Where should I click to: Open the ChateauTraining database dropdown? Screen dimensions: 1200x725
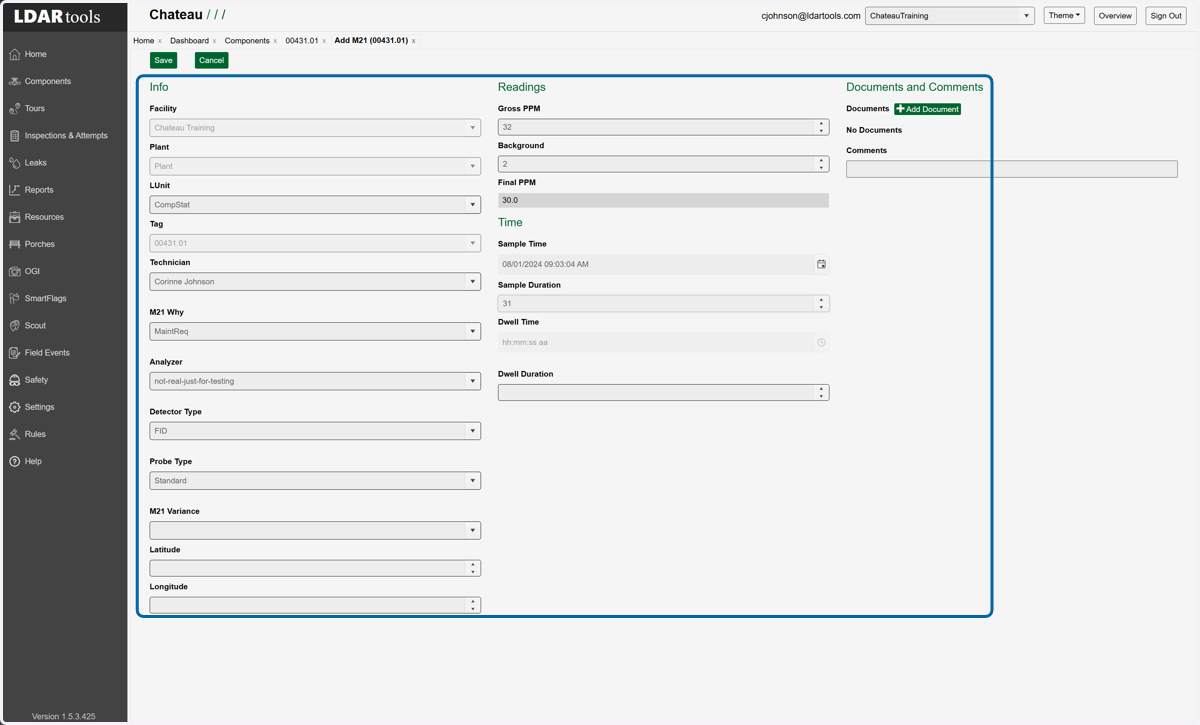(950, 16)
